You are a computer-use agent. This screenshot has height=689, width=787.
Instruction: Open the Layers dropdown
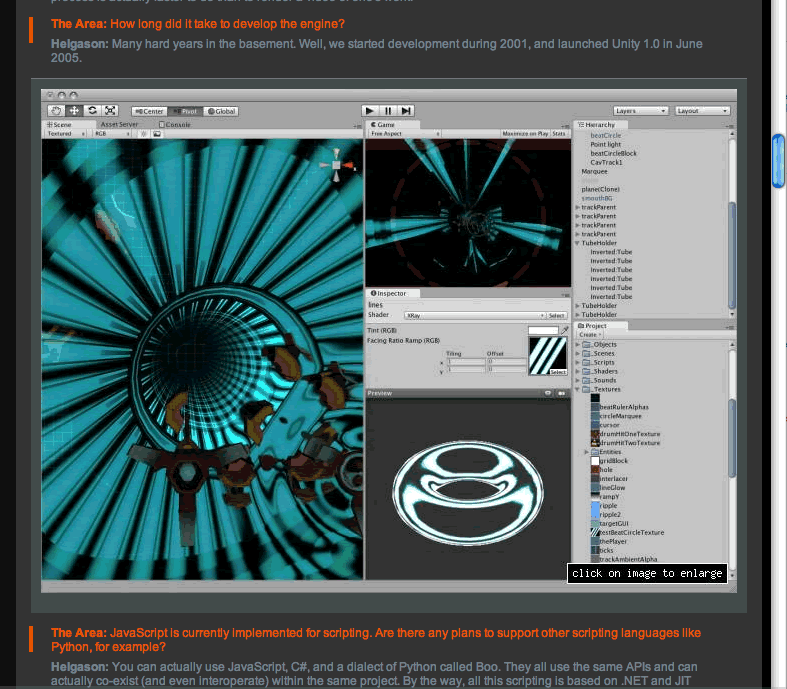point(640,111)
